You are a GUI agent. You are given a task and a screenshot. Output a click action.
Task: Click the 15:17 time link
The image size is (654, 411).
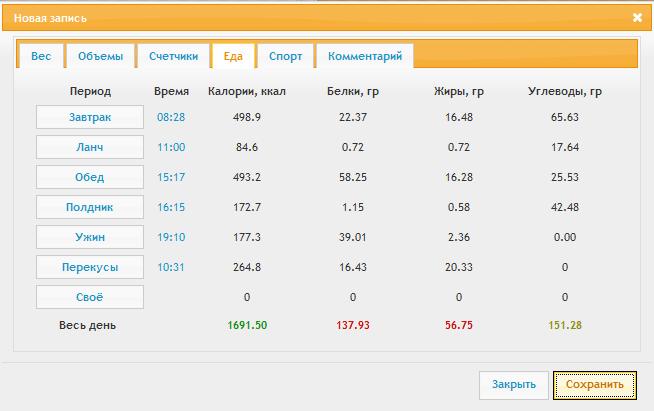click(171, 177)
